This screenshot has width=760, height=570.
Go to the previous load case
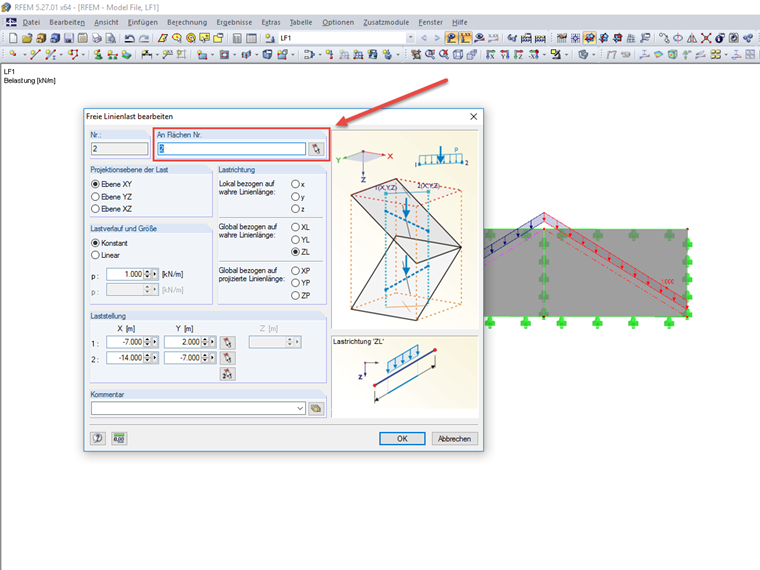[x=424, y=38]
